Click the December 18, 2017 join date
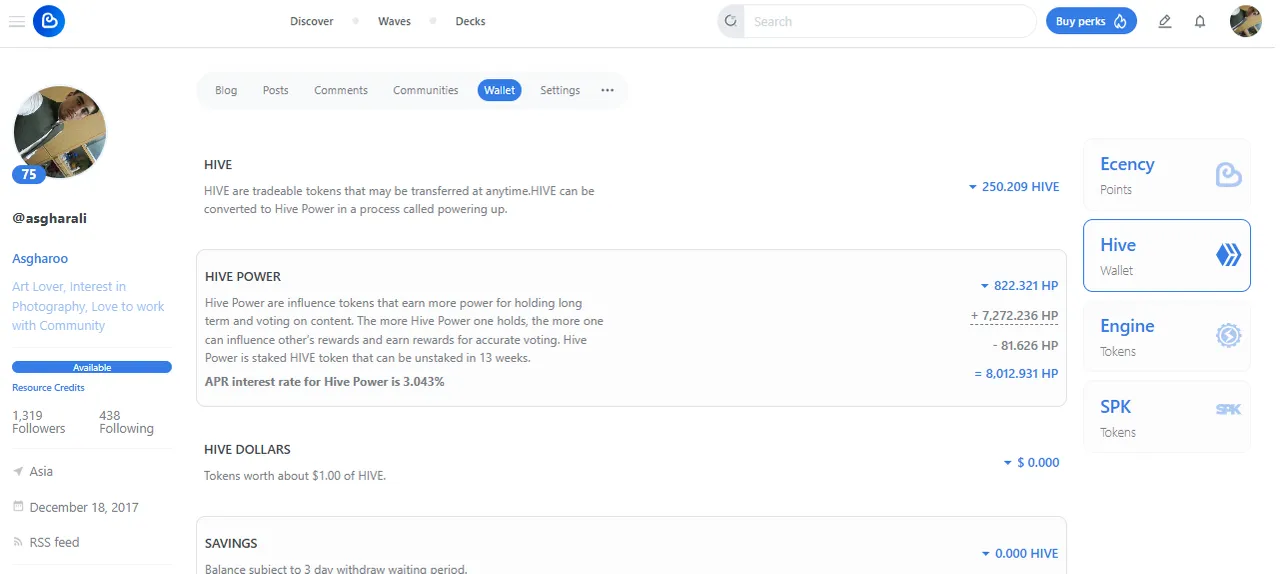Screen dimensions: 1280x574 click(x=84, y=507)
